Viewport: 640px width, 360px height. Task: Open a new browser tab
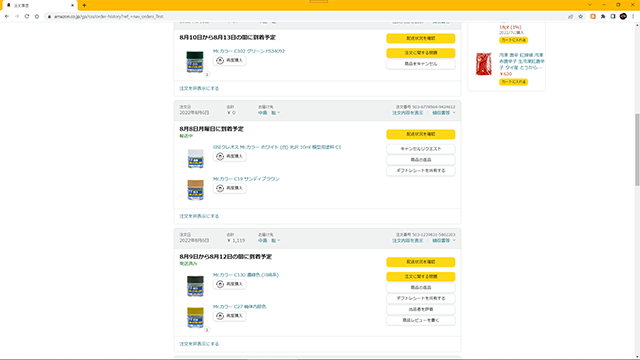[x=84, y=5]
